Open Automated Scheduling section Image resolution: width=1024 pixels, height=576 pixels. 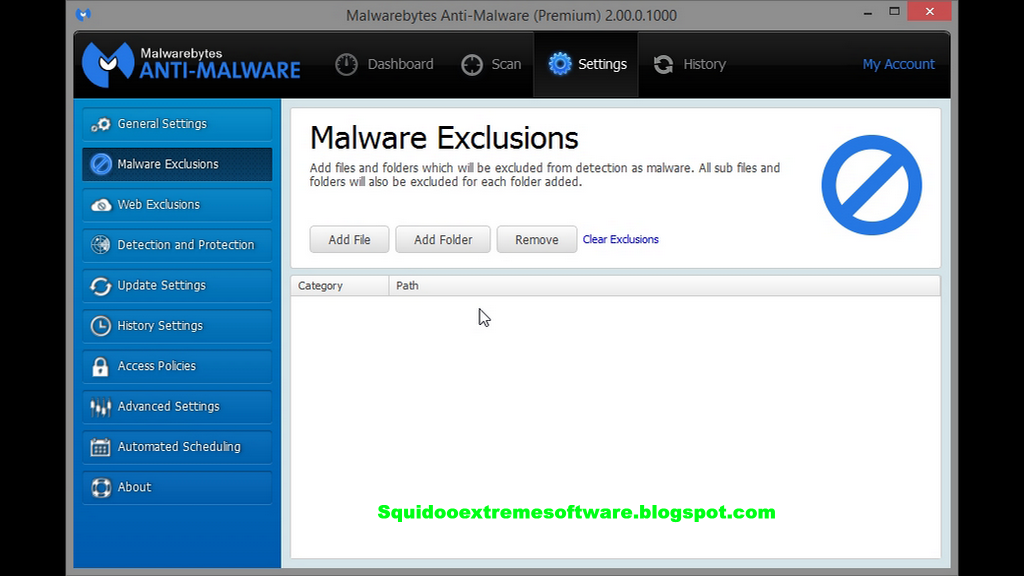[177, 447]
